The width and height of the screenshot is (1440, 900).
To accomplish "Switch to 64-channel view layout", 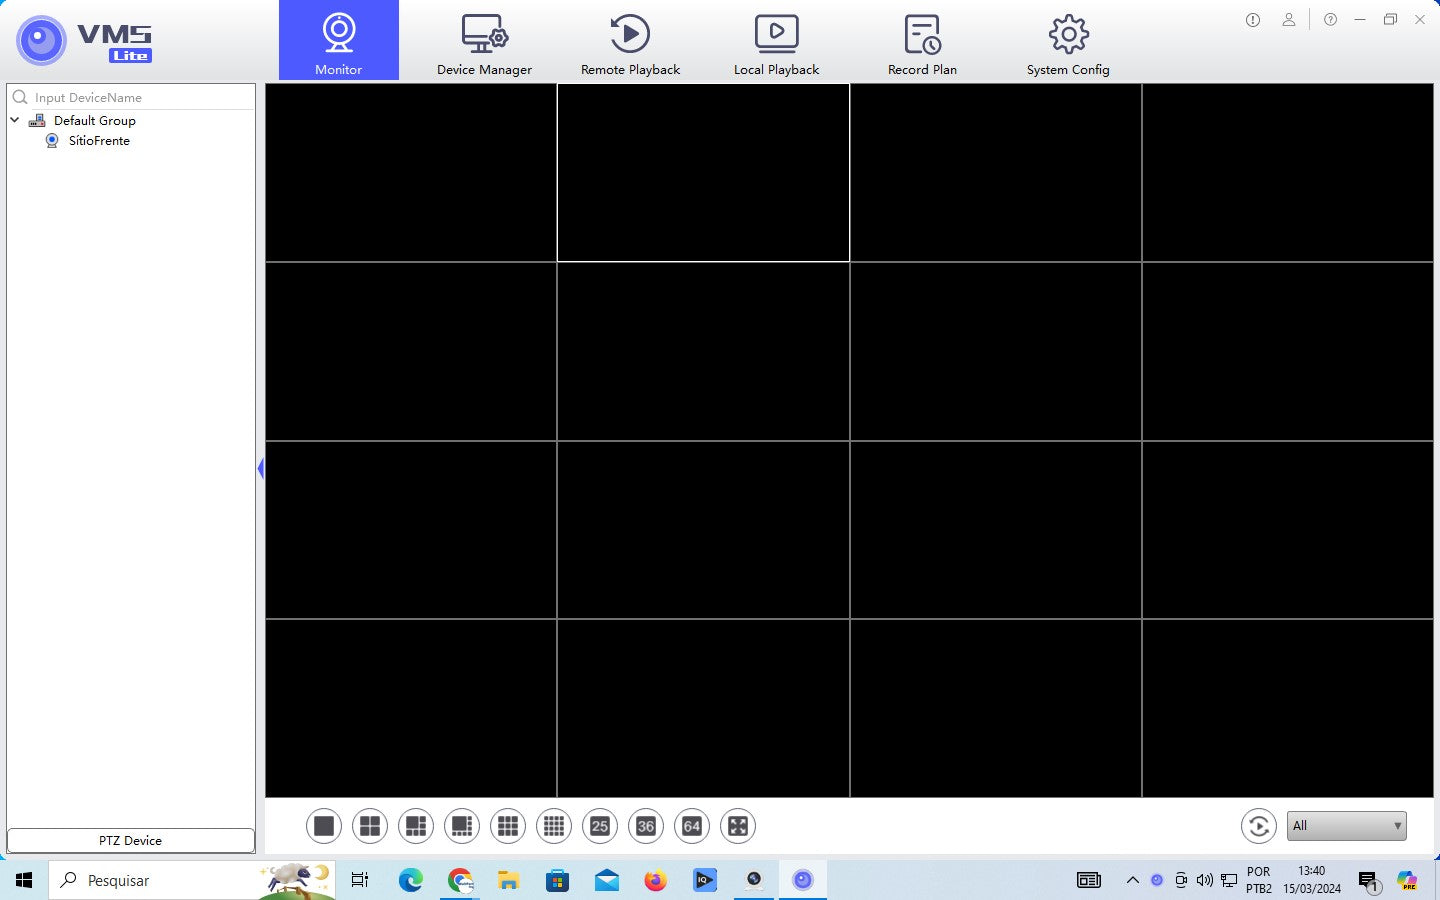I will coord(692,826).
